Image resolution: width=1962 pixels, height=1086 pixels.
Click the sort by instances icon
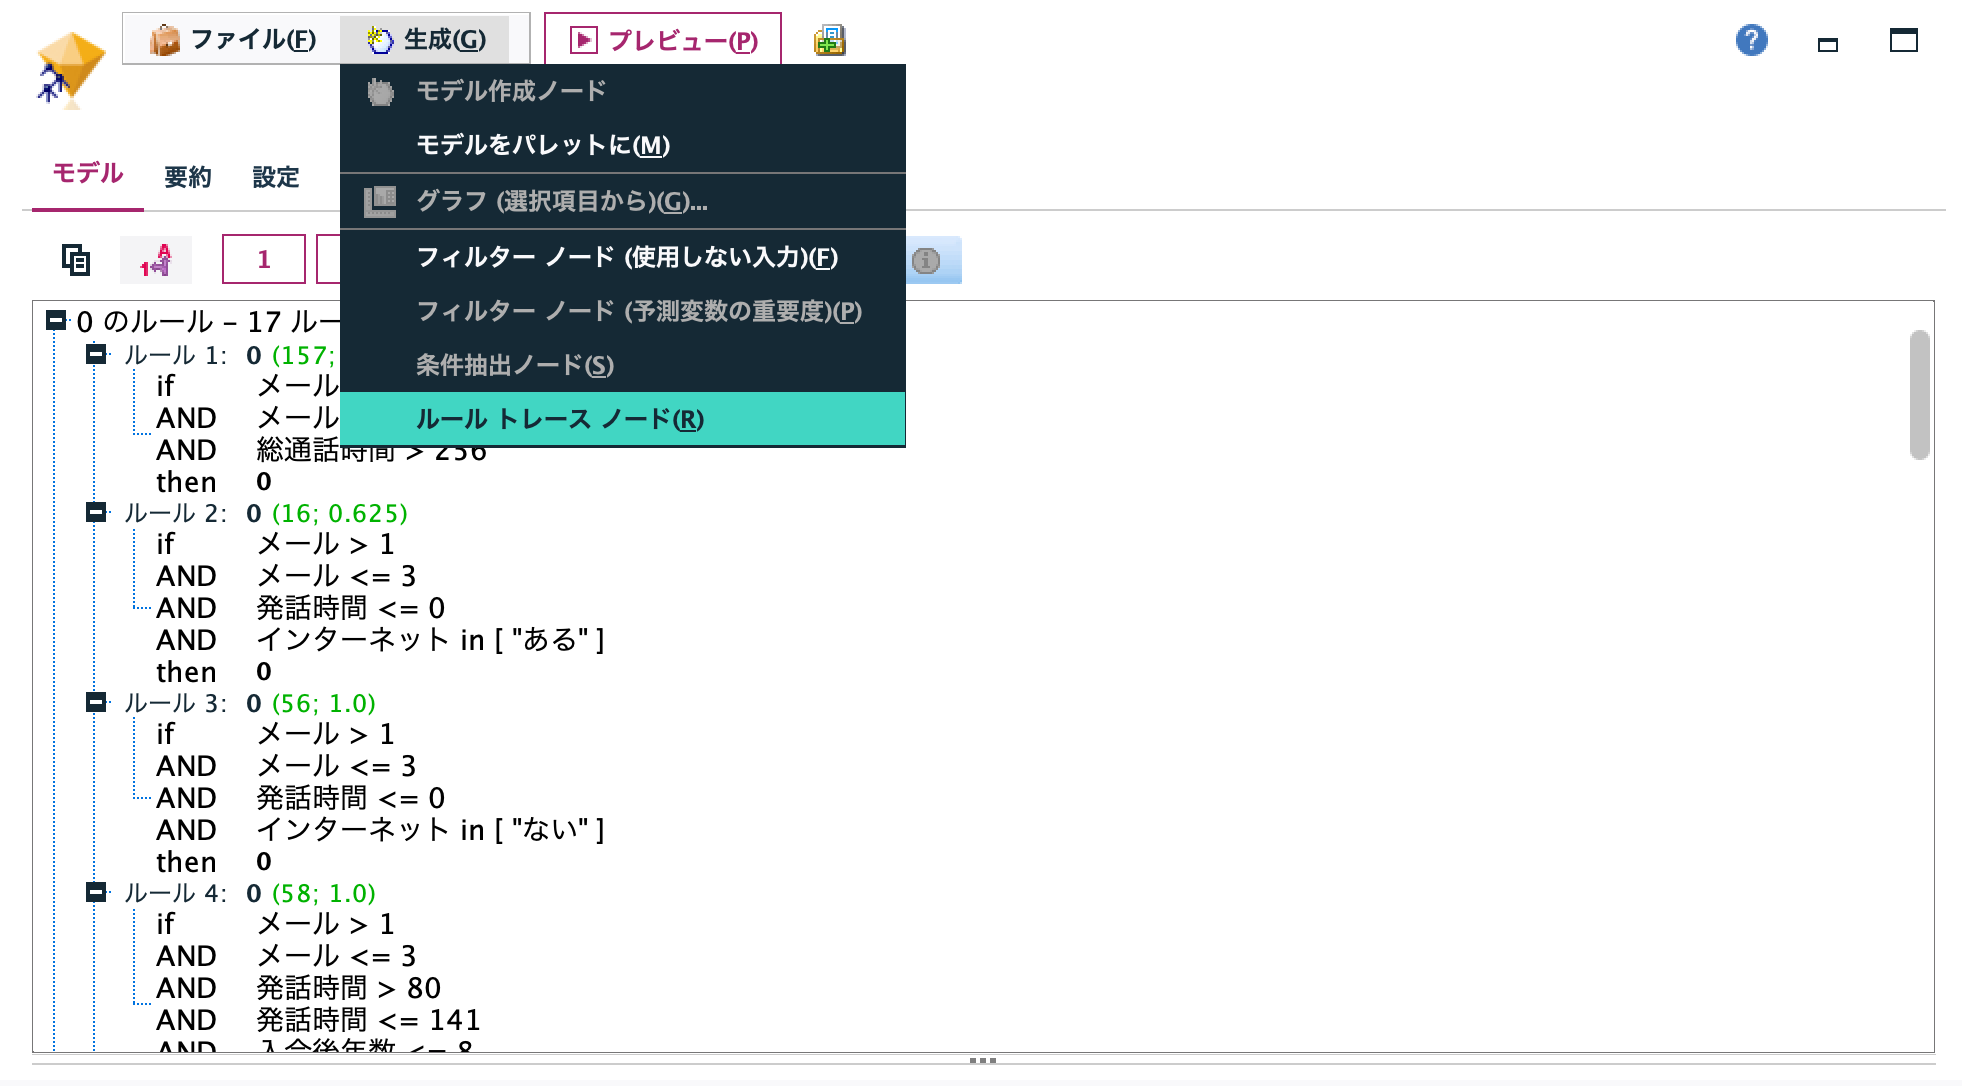155,259
